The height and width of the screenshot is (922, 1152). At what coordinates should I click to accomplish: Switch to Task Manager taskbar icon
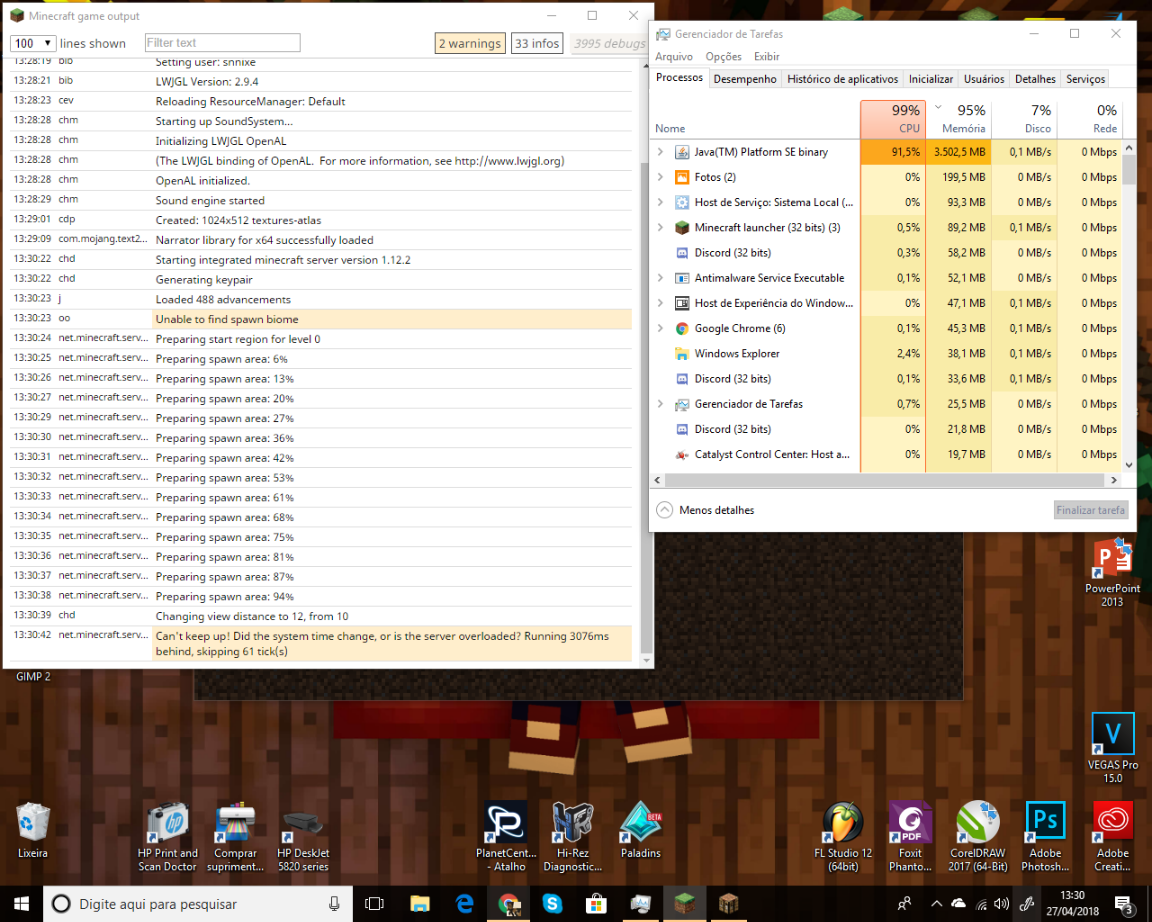pyautogui.click(x=640, y=904)
